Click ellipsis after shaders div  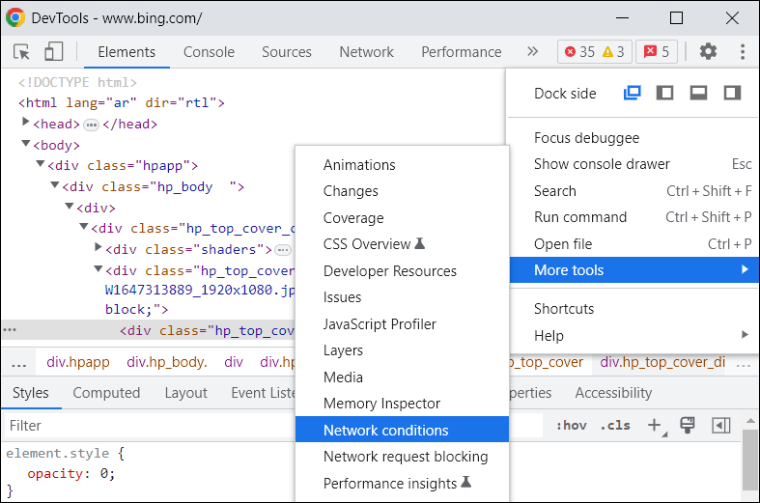(283, 250)
